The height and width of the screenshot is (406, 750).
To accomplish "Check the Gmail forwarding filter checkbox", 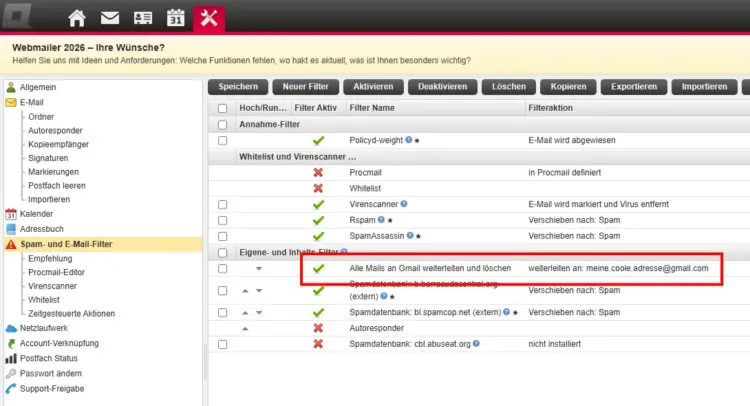I will 222,269.
